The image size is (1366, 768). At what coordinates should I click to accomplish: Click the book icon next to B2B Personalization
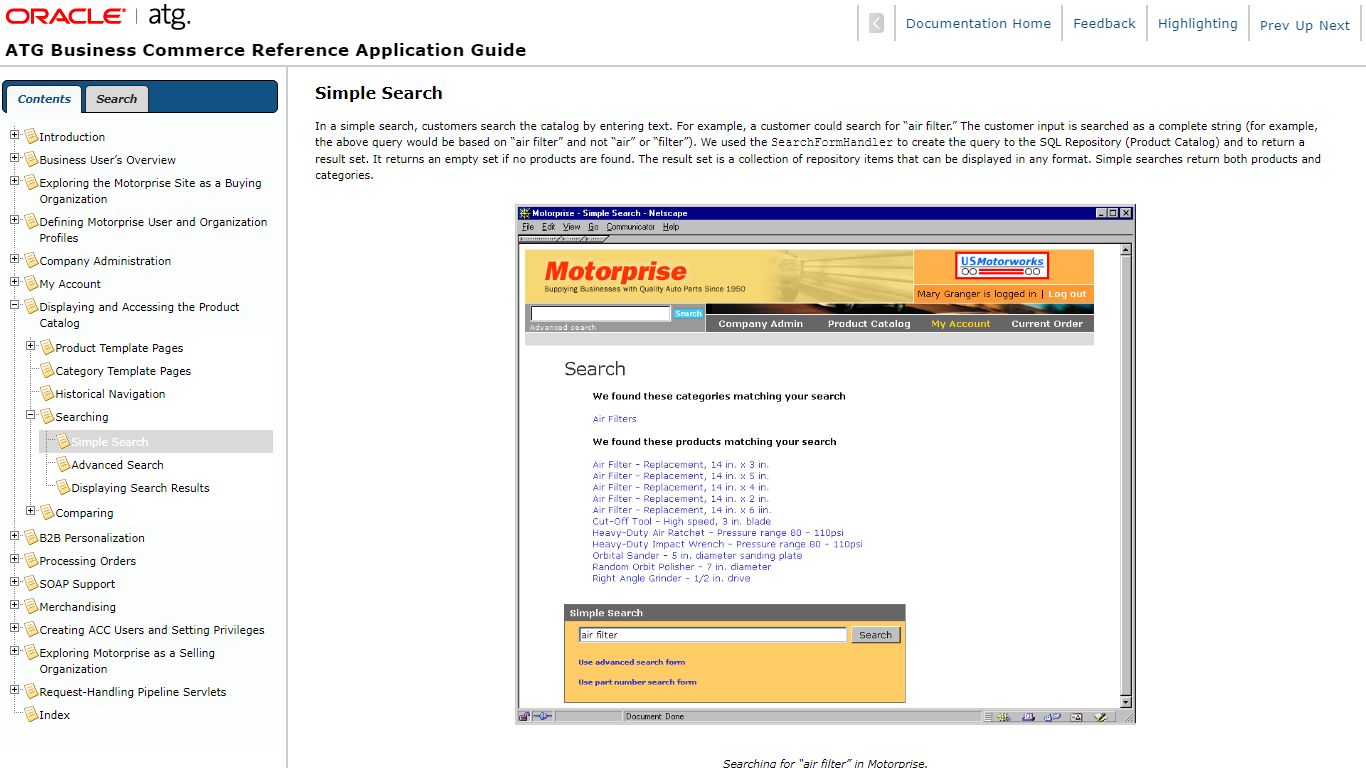coord(31,537)
